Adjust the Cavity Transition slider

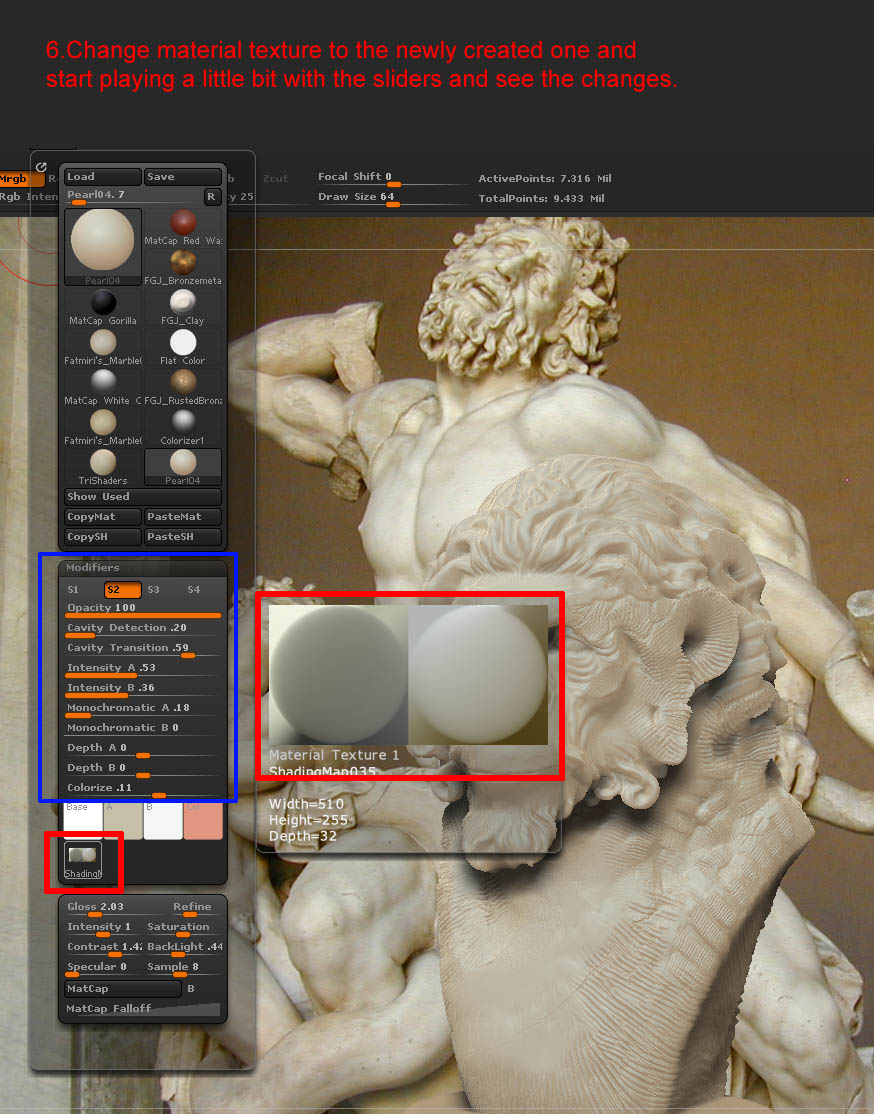point(143,649)
